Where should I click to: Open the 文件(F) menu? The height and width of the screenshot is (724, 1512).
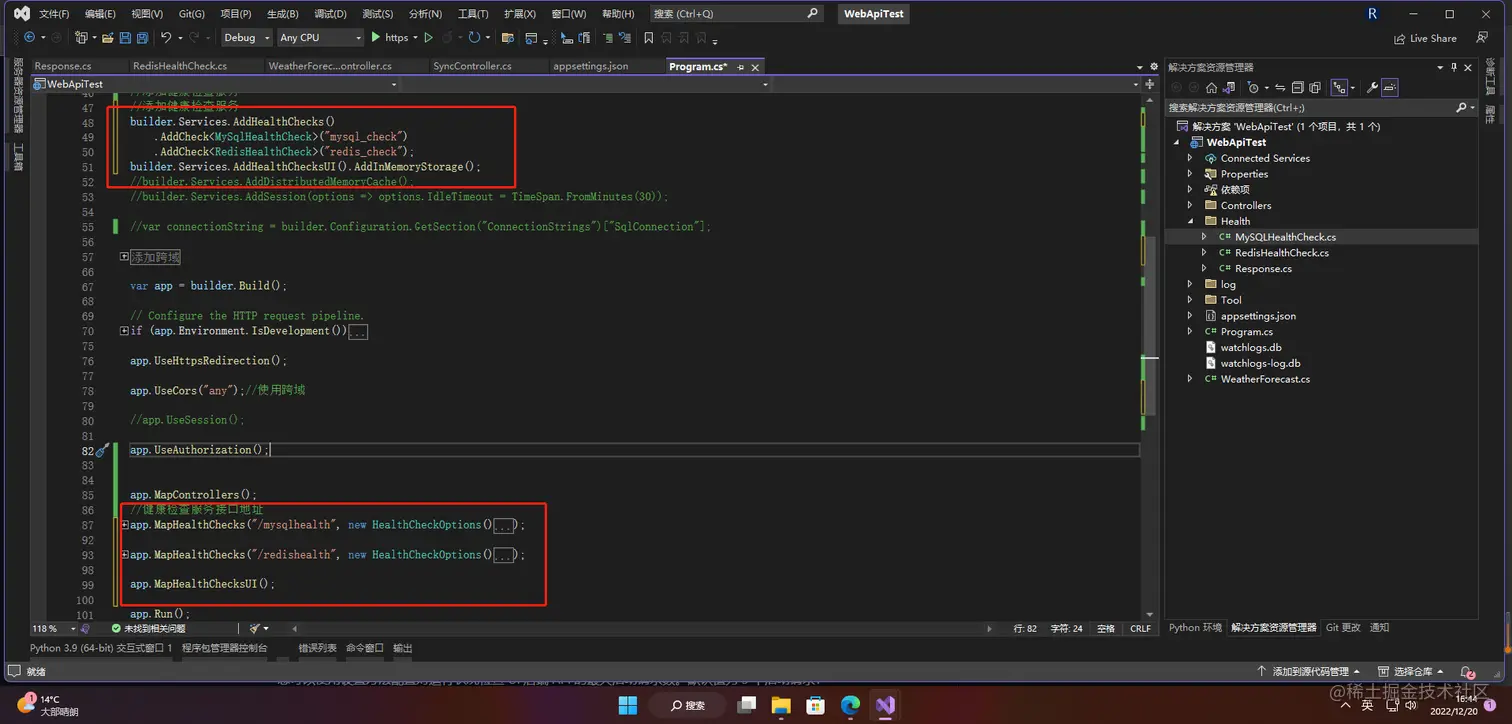[x=54, y=14]
